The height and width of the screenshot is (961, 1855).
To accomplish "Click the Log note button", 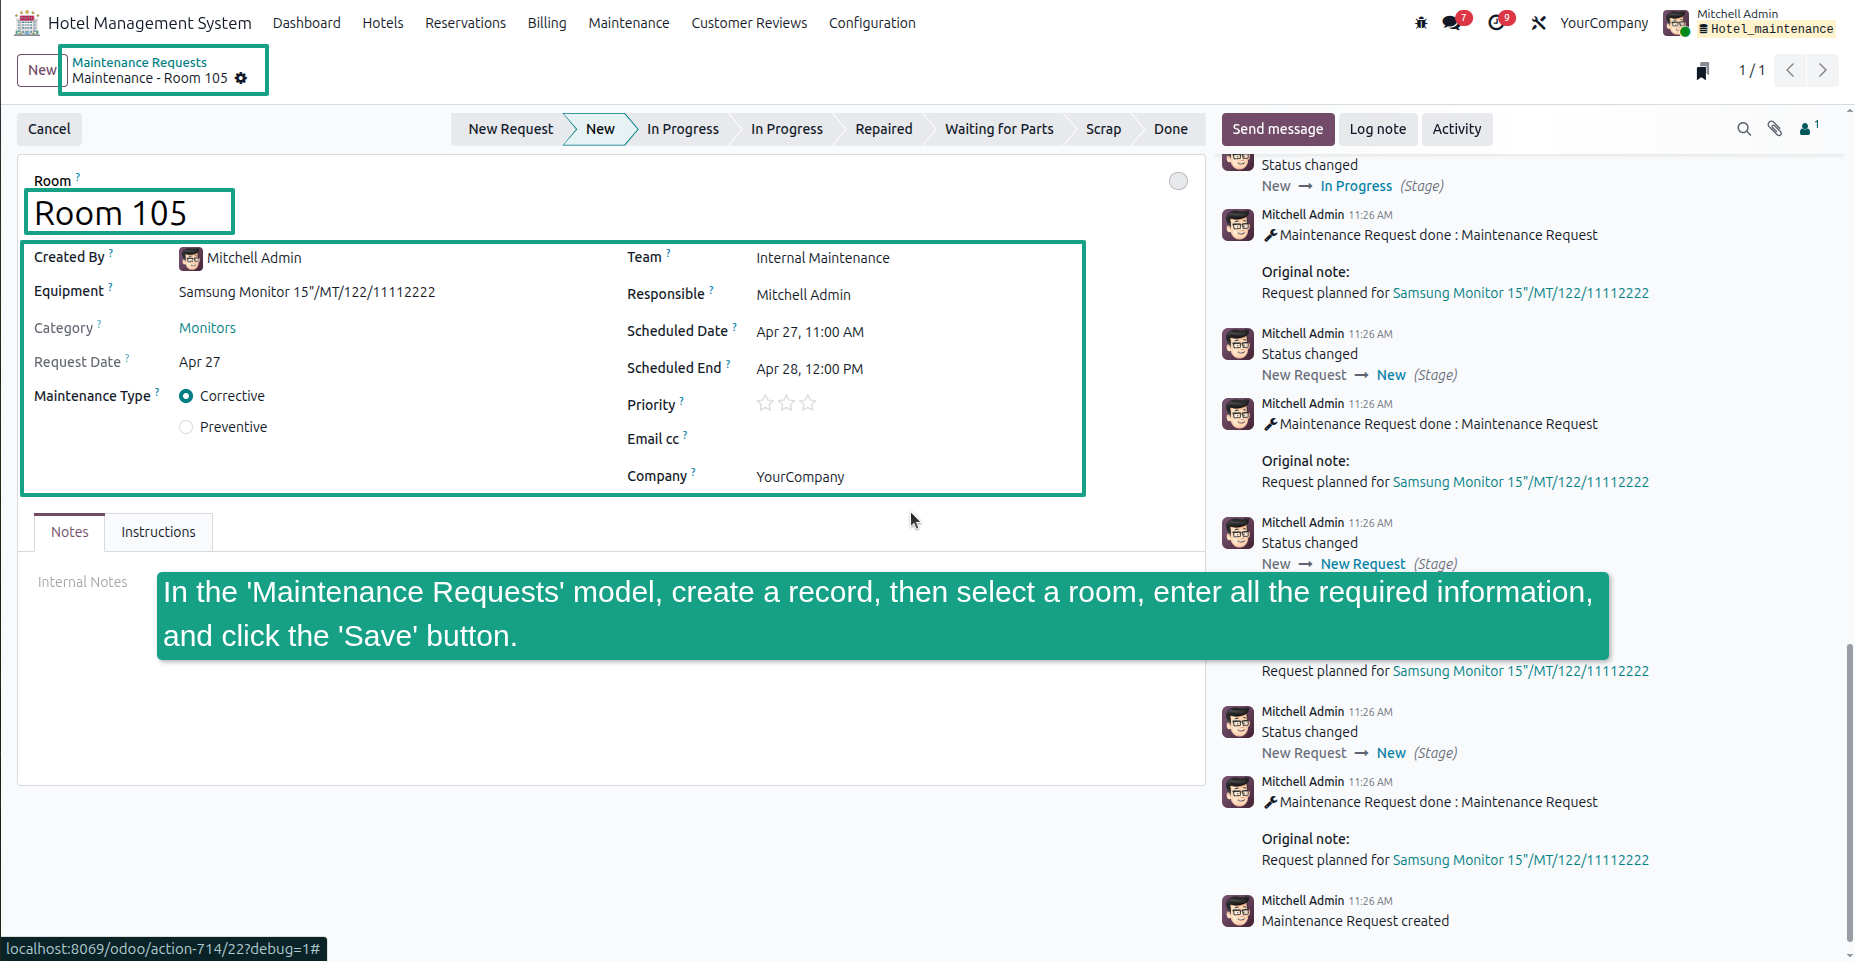I will coord(1378,129).
